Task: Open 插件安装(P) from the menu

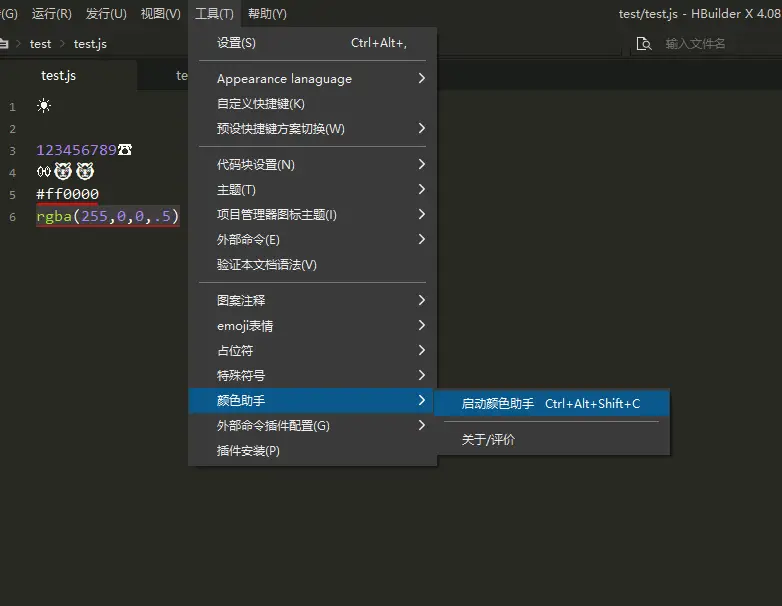Action: [x=313, y=450]
